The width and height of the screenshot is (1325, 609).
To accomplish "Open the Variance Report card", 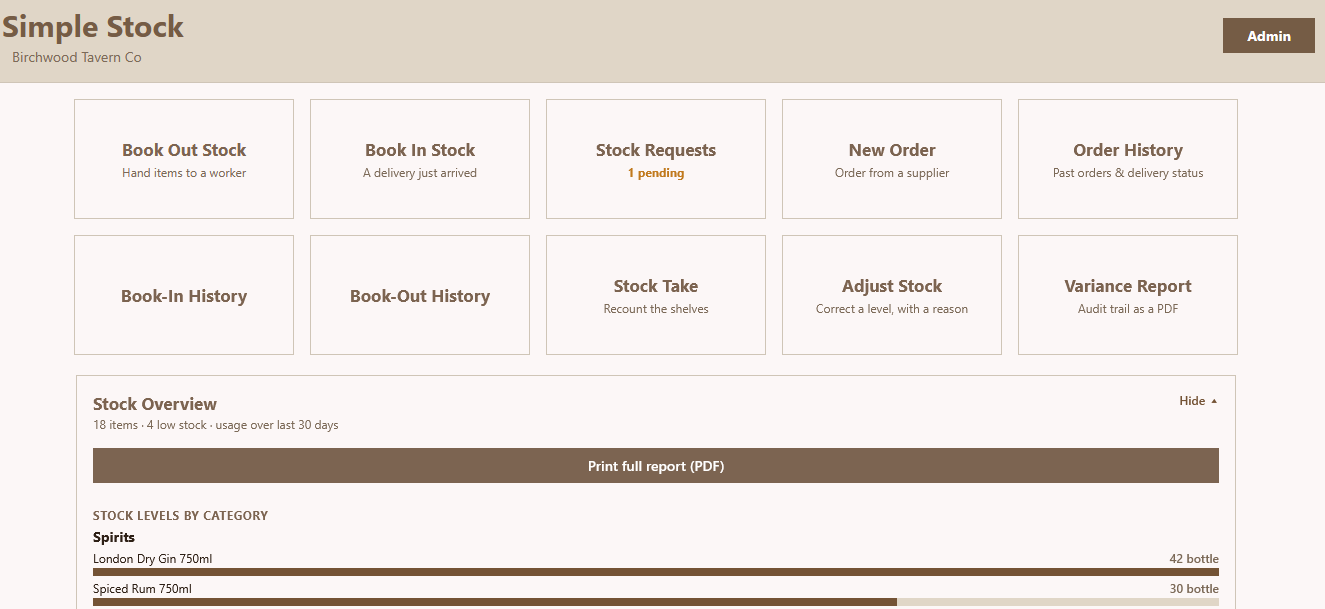I will (1128, 295).
